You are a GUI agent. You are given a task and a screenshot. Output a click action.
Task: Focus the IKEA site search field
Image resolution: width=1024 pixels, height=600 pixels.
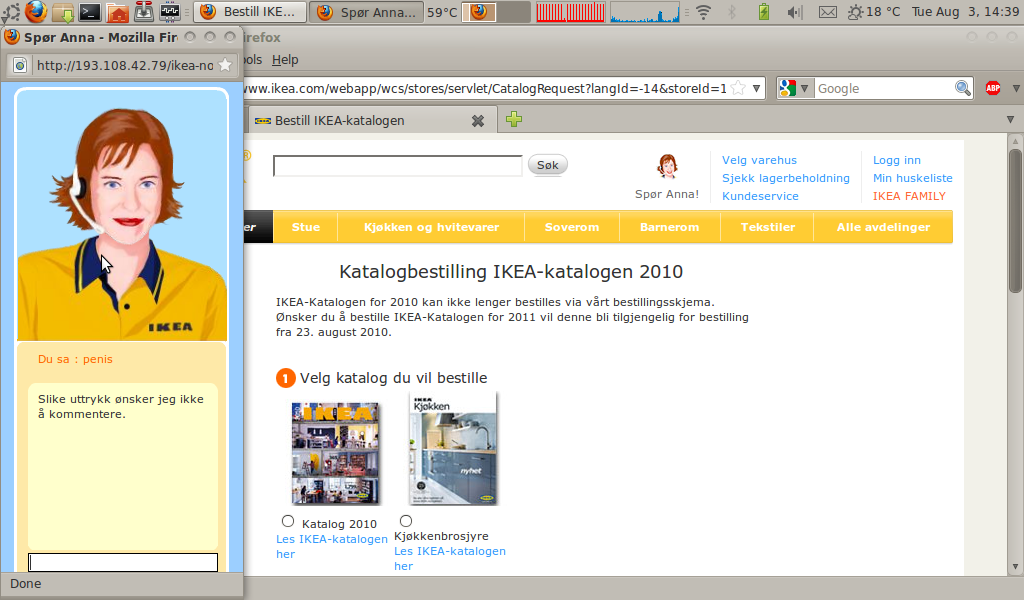(x=398, y=166)
